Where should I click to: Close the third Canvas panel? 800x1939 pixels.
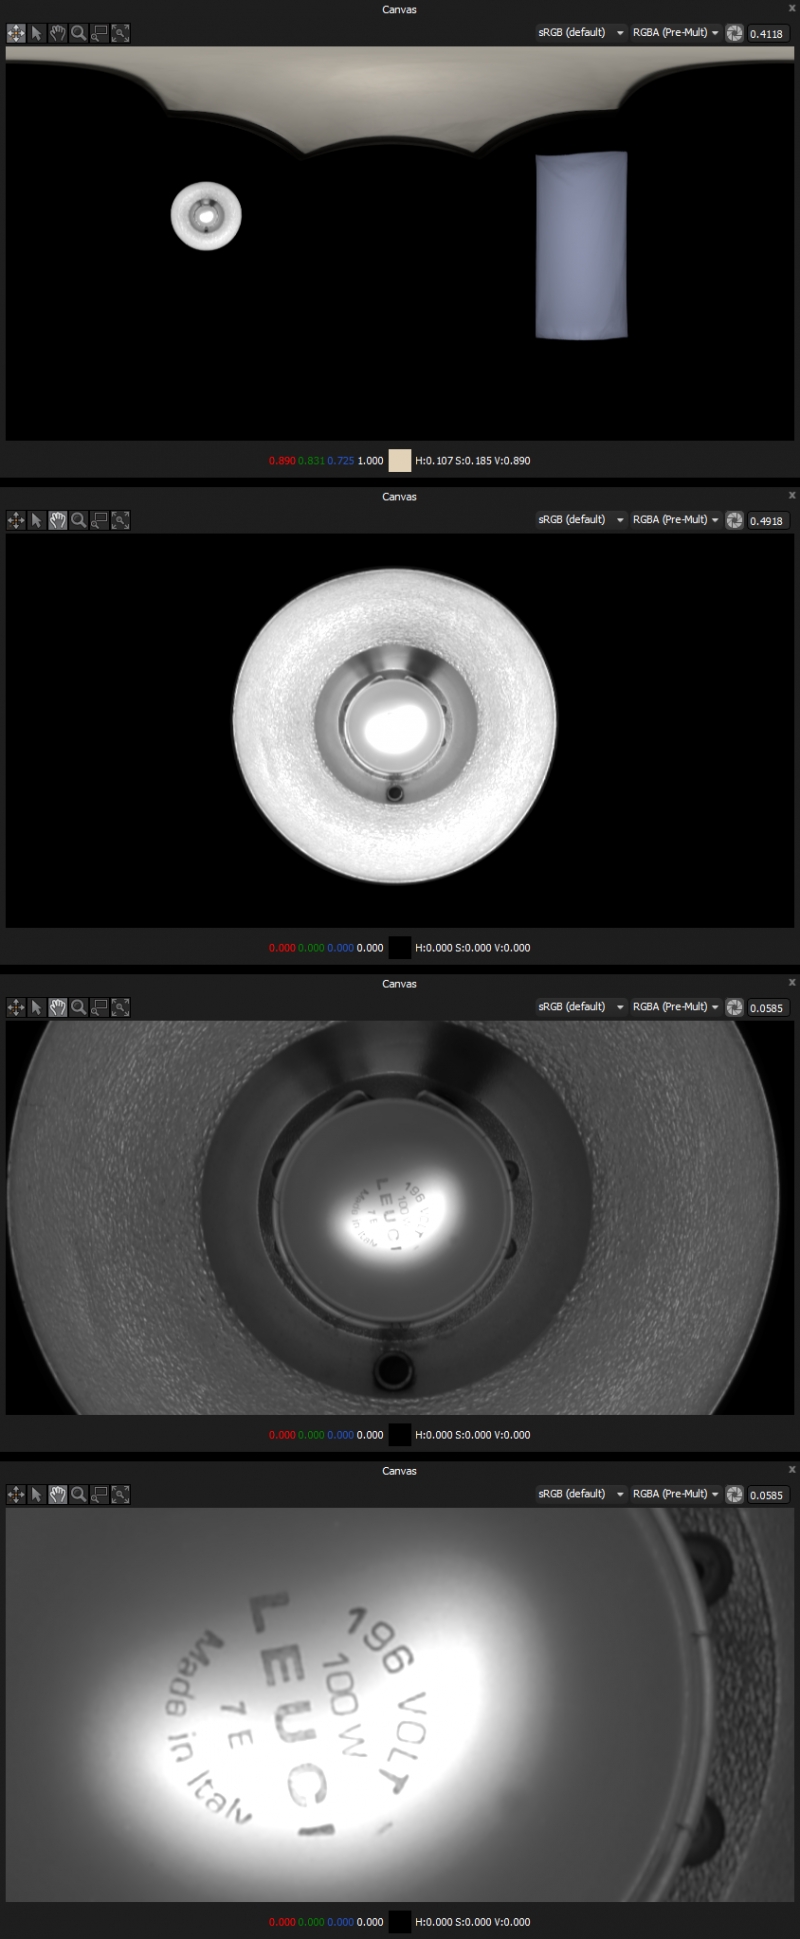coord(792,982)
